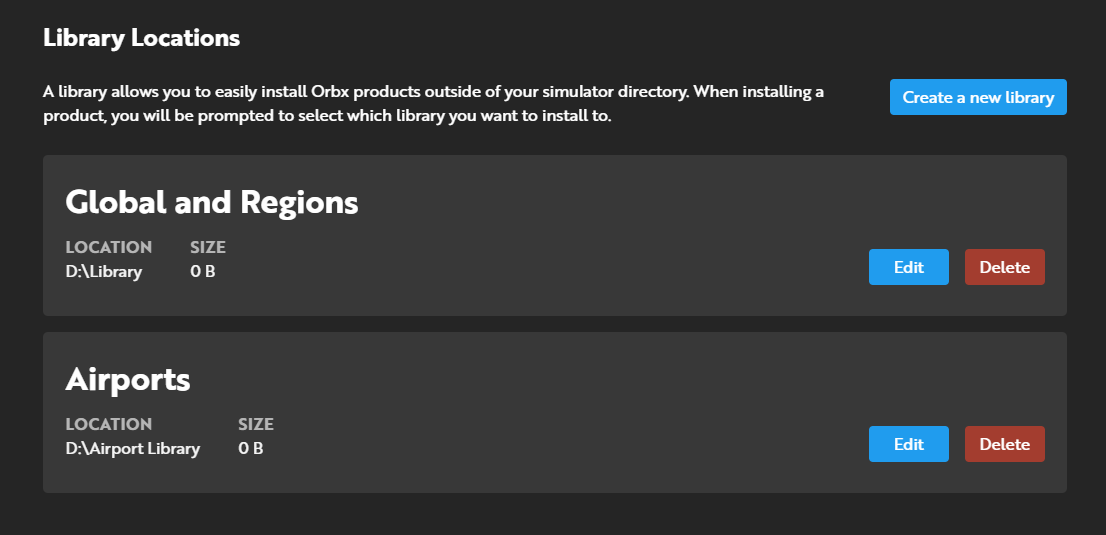Click the D:\Airport Library location path
The height and width of the screenshot is (535, 1106).
pyautogui.click(x=133, y=448)
